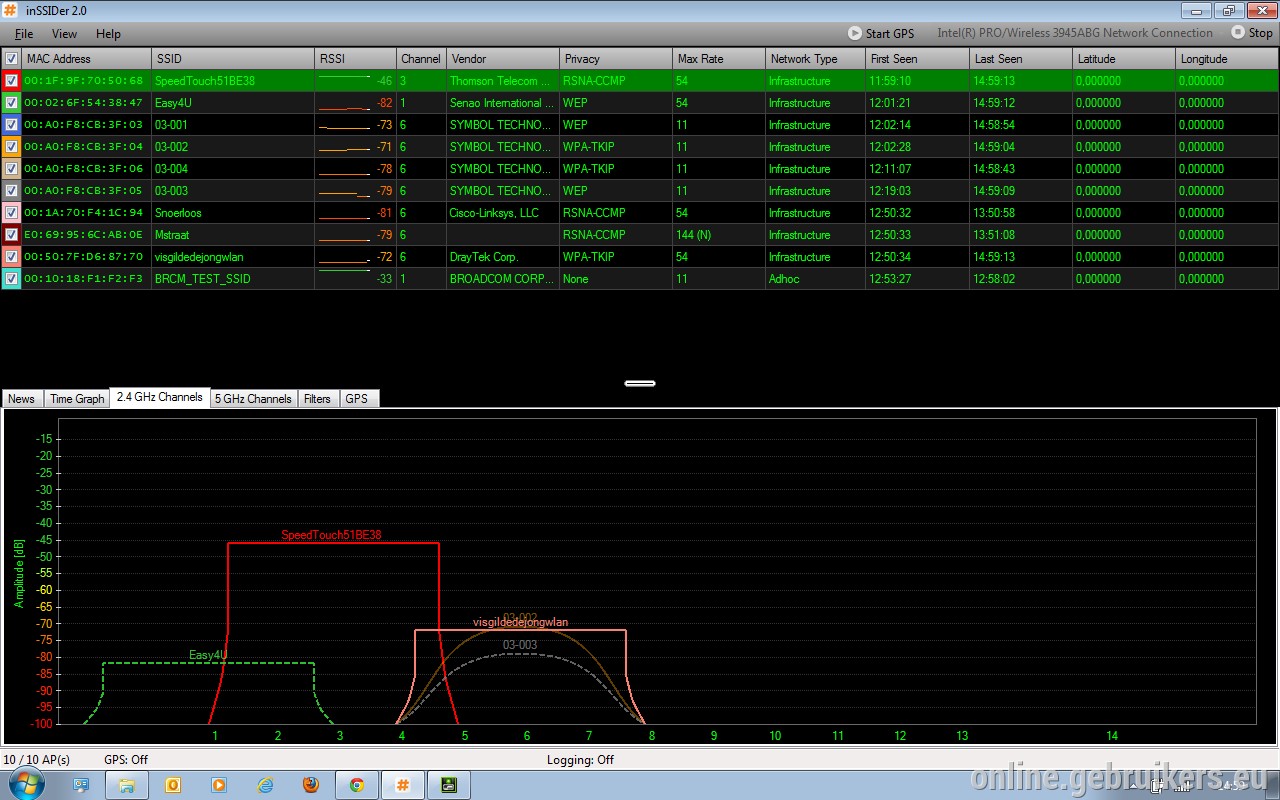
Task: Click the Start GPS play icon
Action: 855,33
